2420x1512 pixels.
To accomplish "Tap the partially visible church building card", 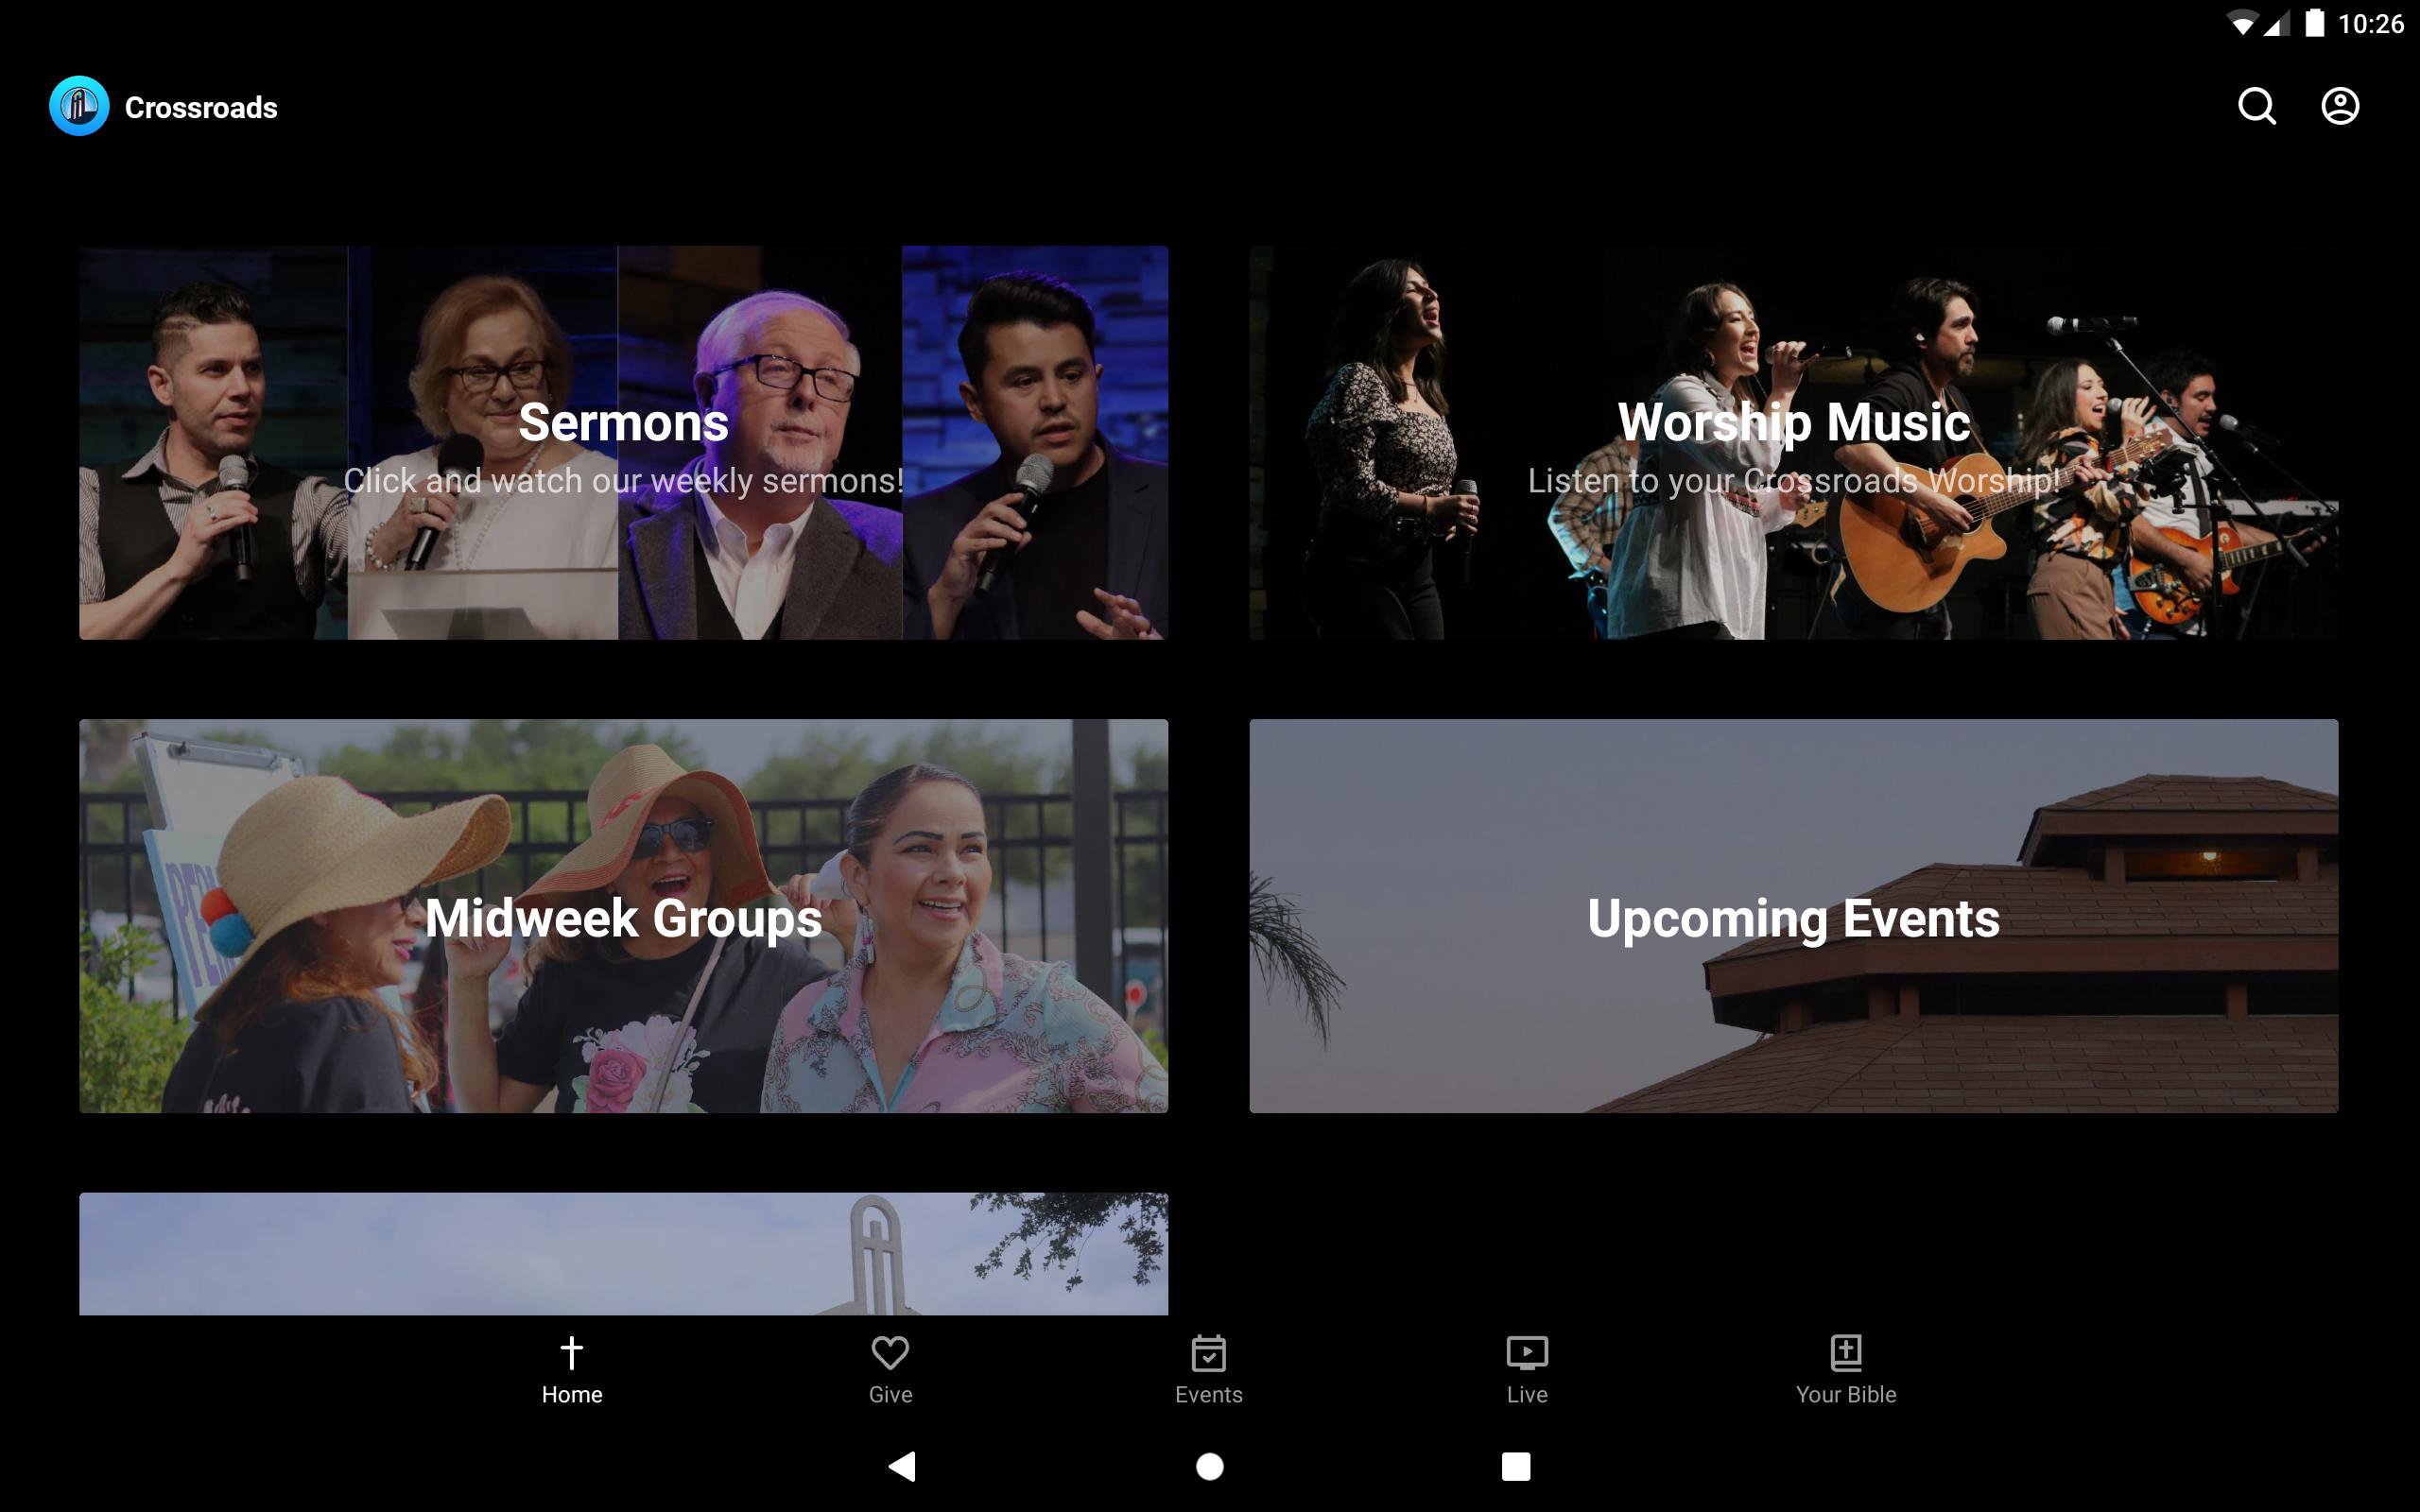I will click(623, 1252).
